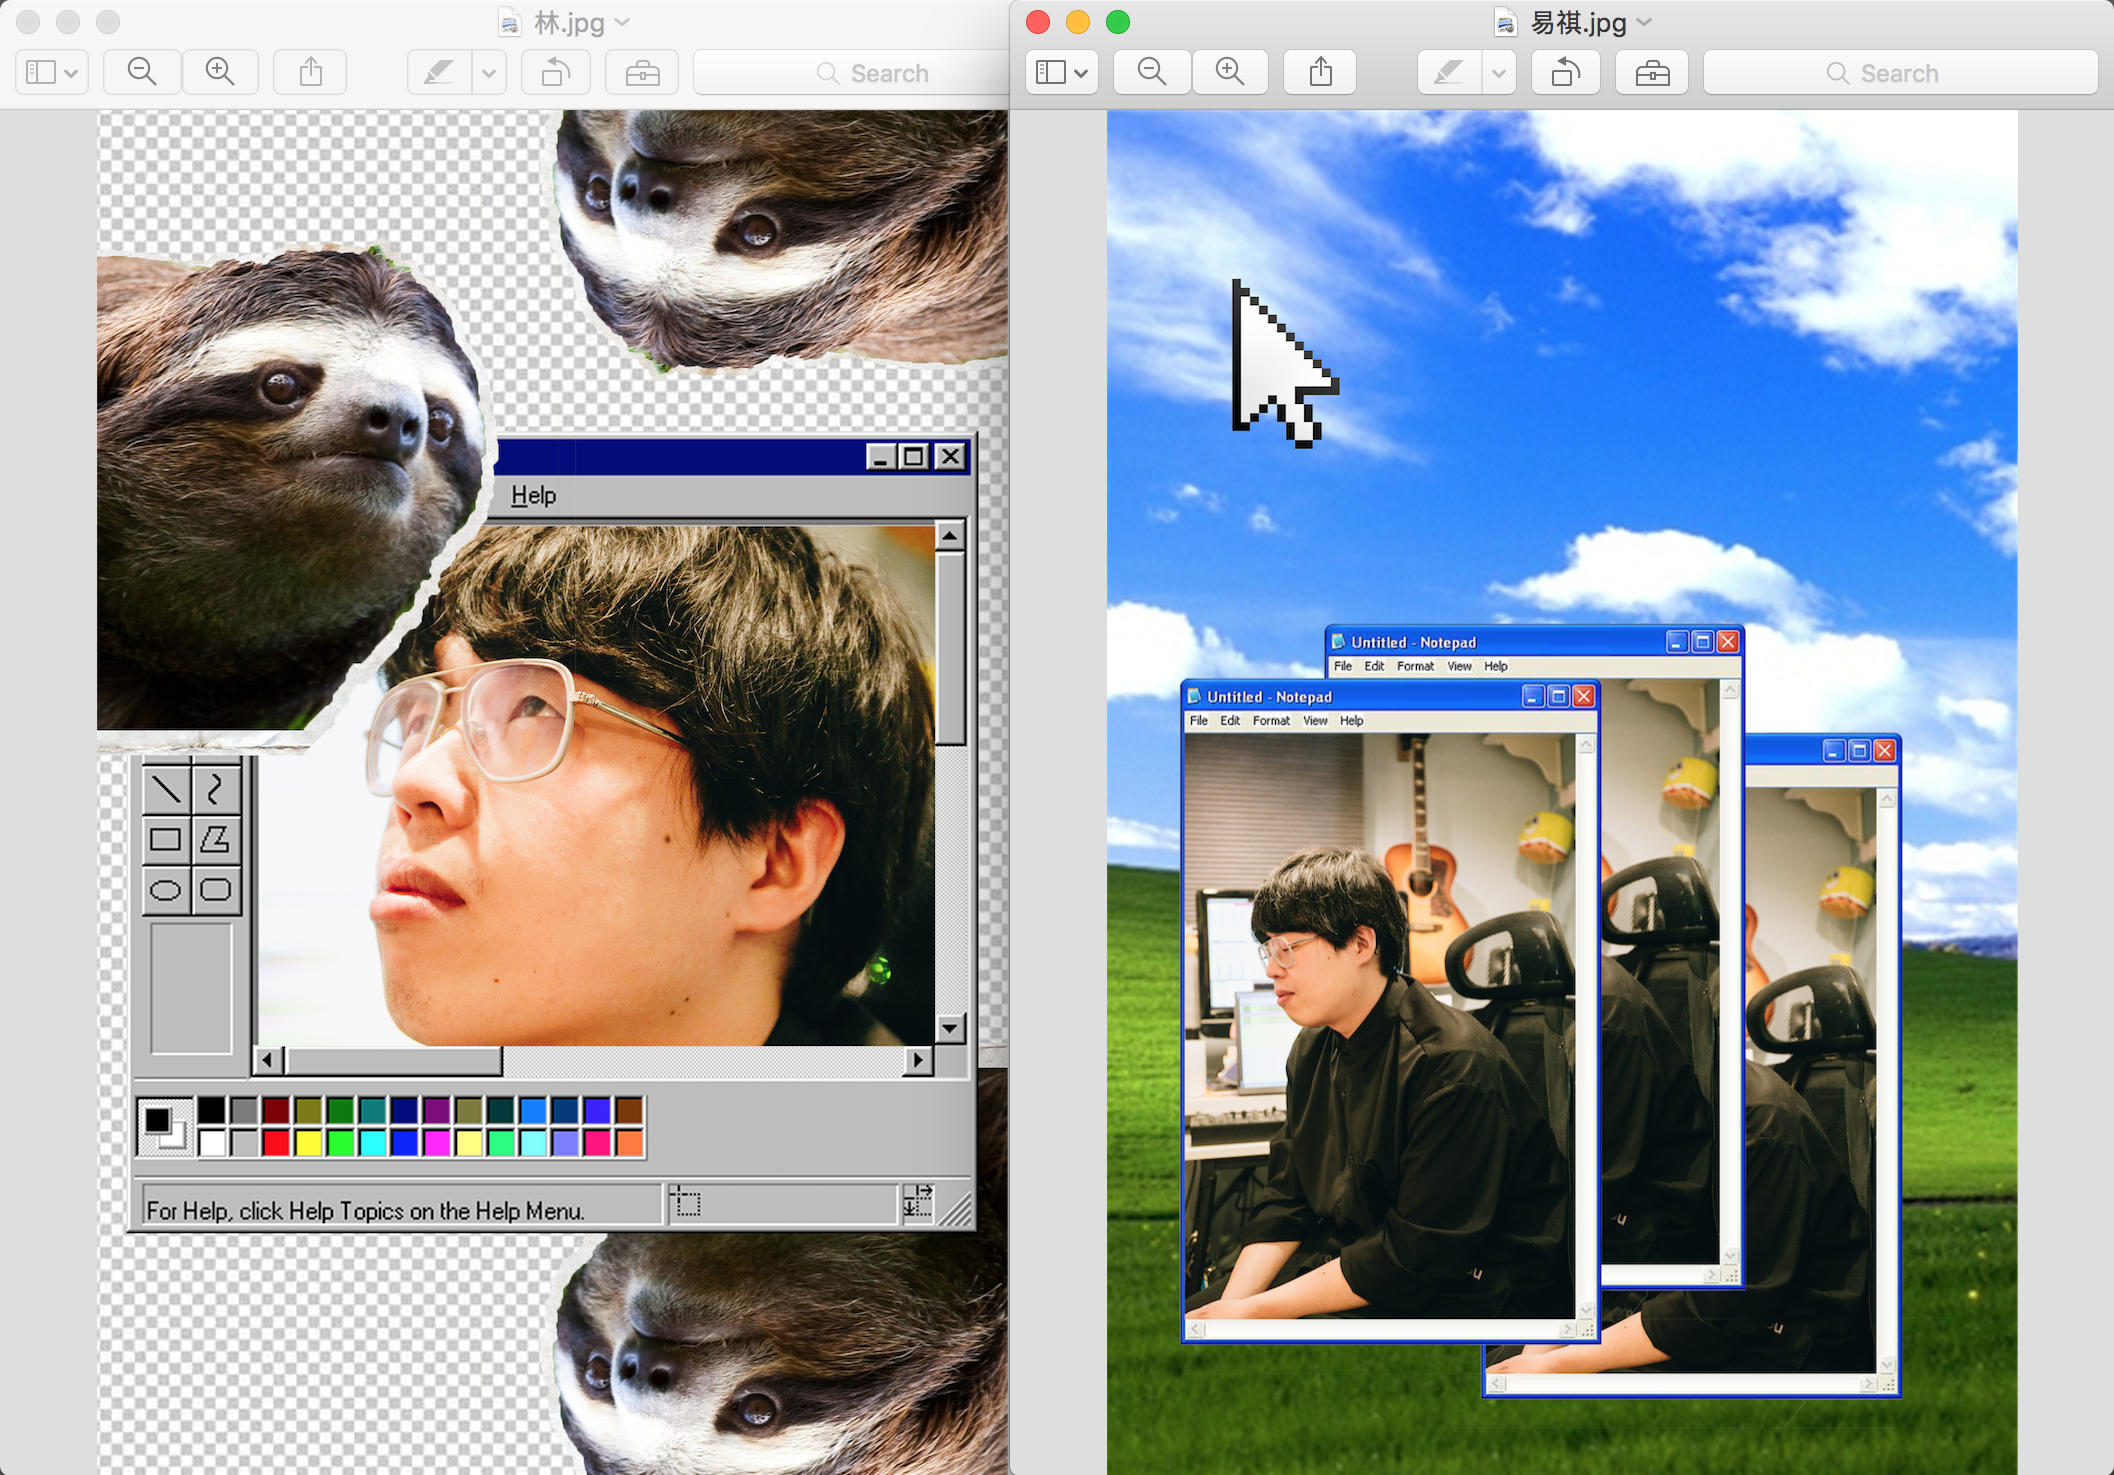Click Help in the Paint window image
The height and width of the screenshot is (1475, 2114).
coord(533,495)
